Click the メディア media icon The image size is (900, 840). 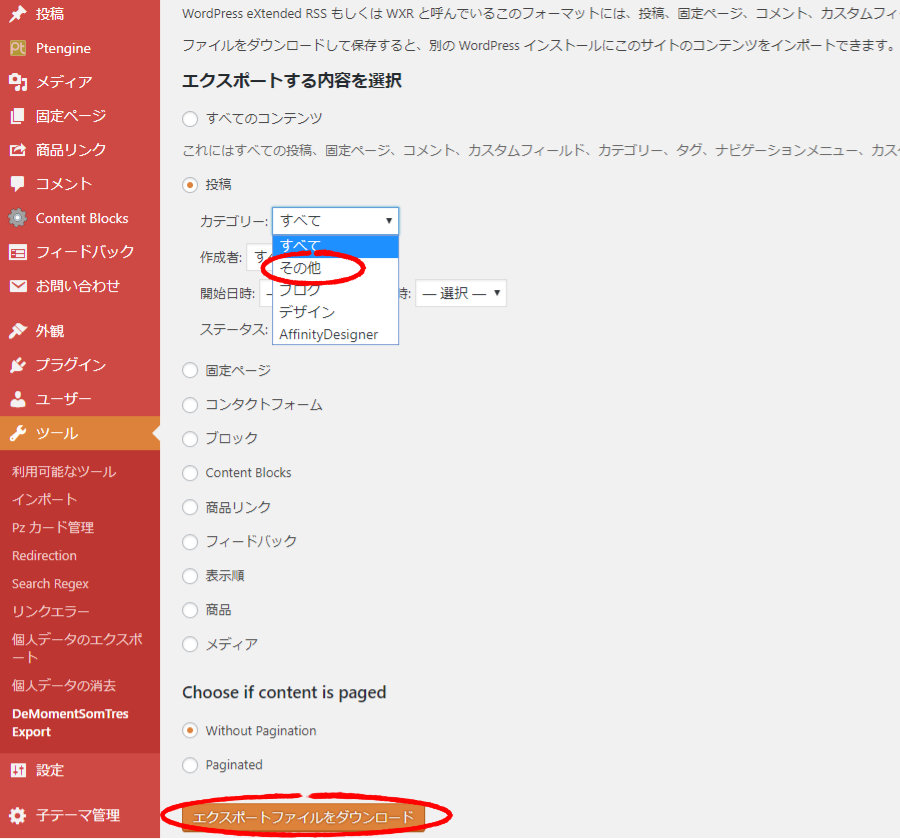(x=18, y=82)
